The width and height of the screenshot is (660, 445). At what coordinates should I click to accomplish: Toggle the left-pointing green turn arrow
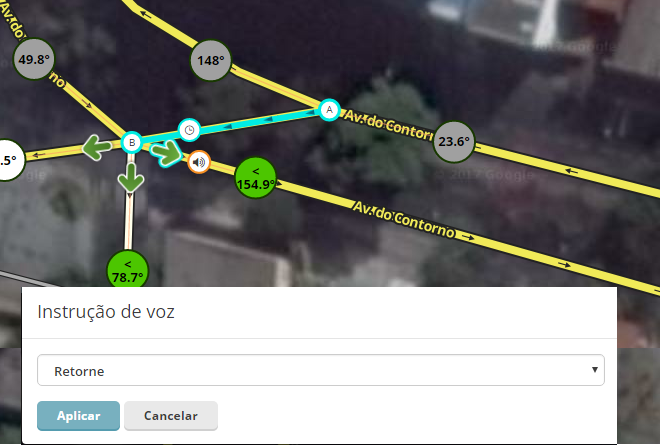(x=97, y=147)
